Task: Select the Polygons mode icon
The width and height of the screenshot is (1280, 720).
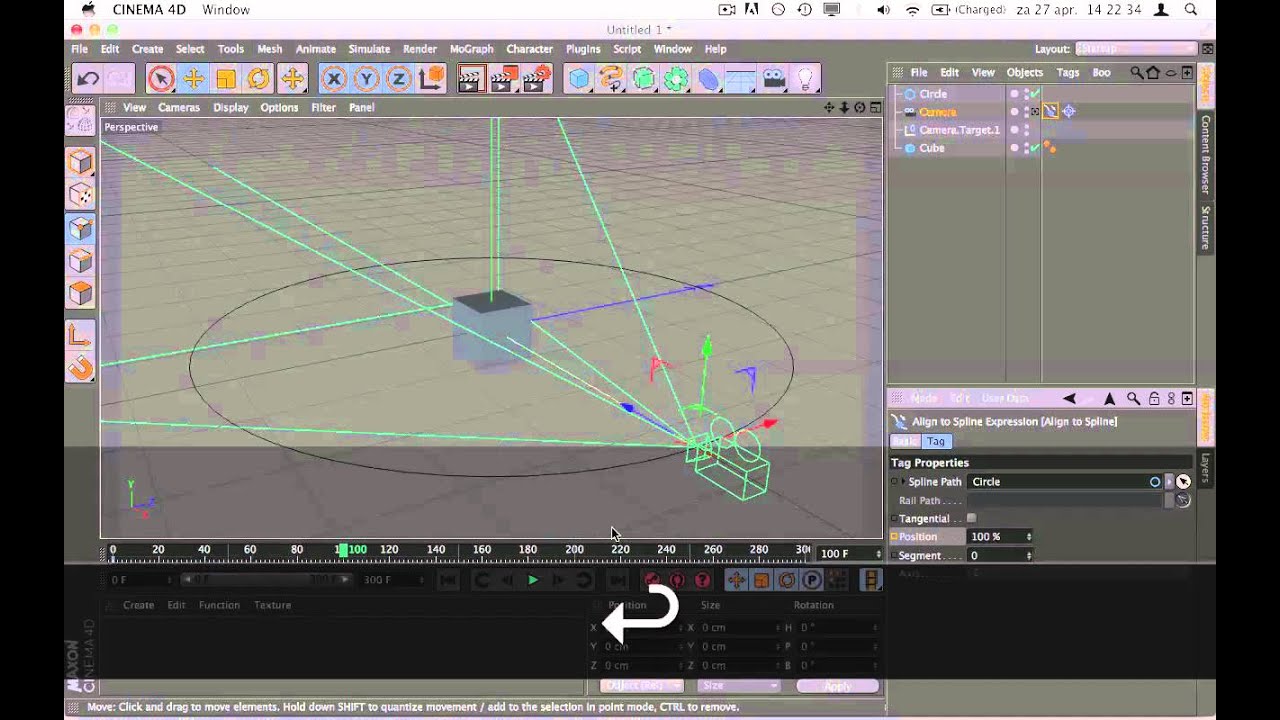Action: [80, 294]
